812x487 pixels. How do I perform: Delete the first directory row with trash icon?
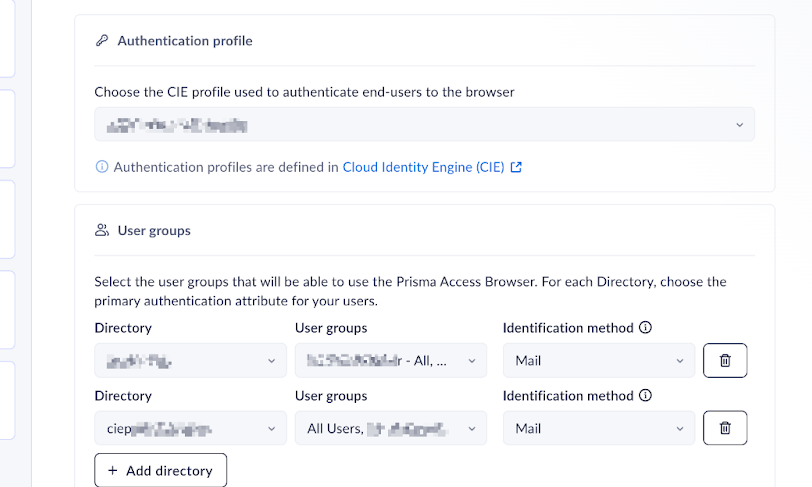click(x=725, y=360)
